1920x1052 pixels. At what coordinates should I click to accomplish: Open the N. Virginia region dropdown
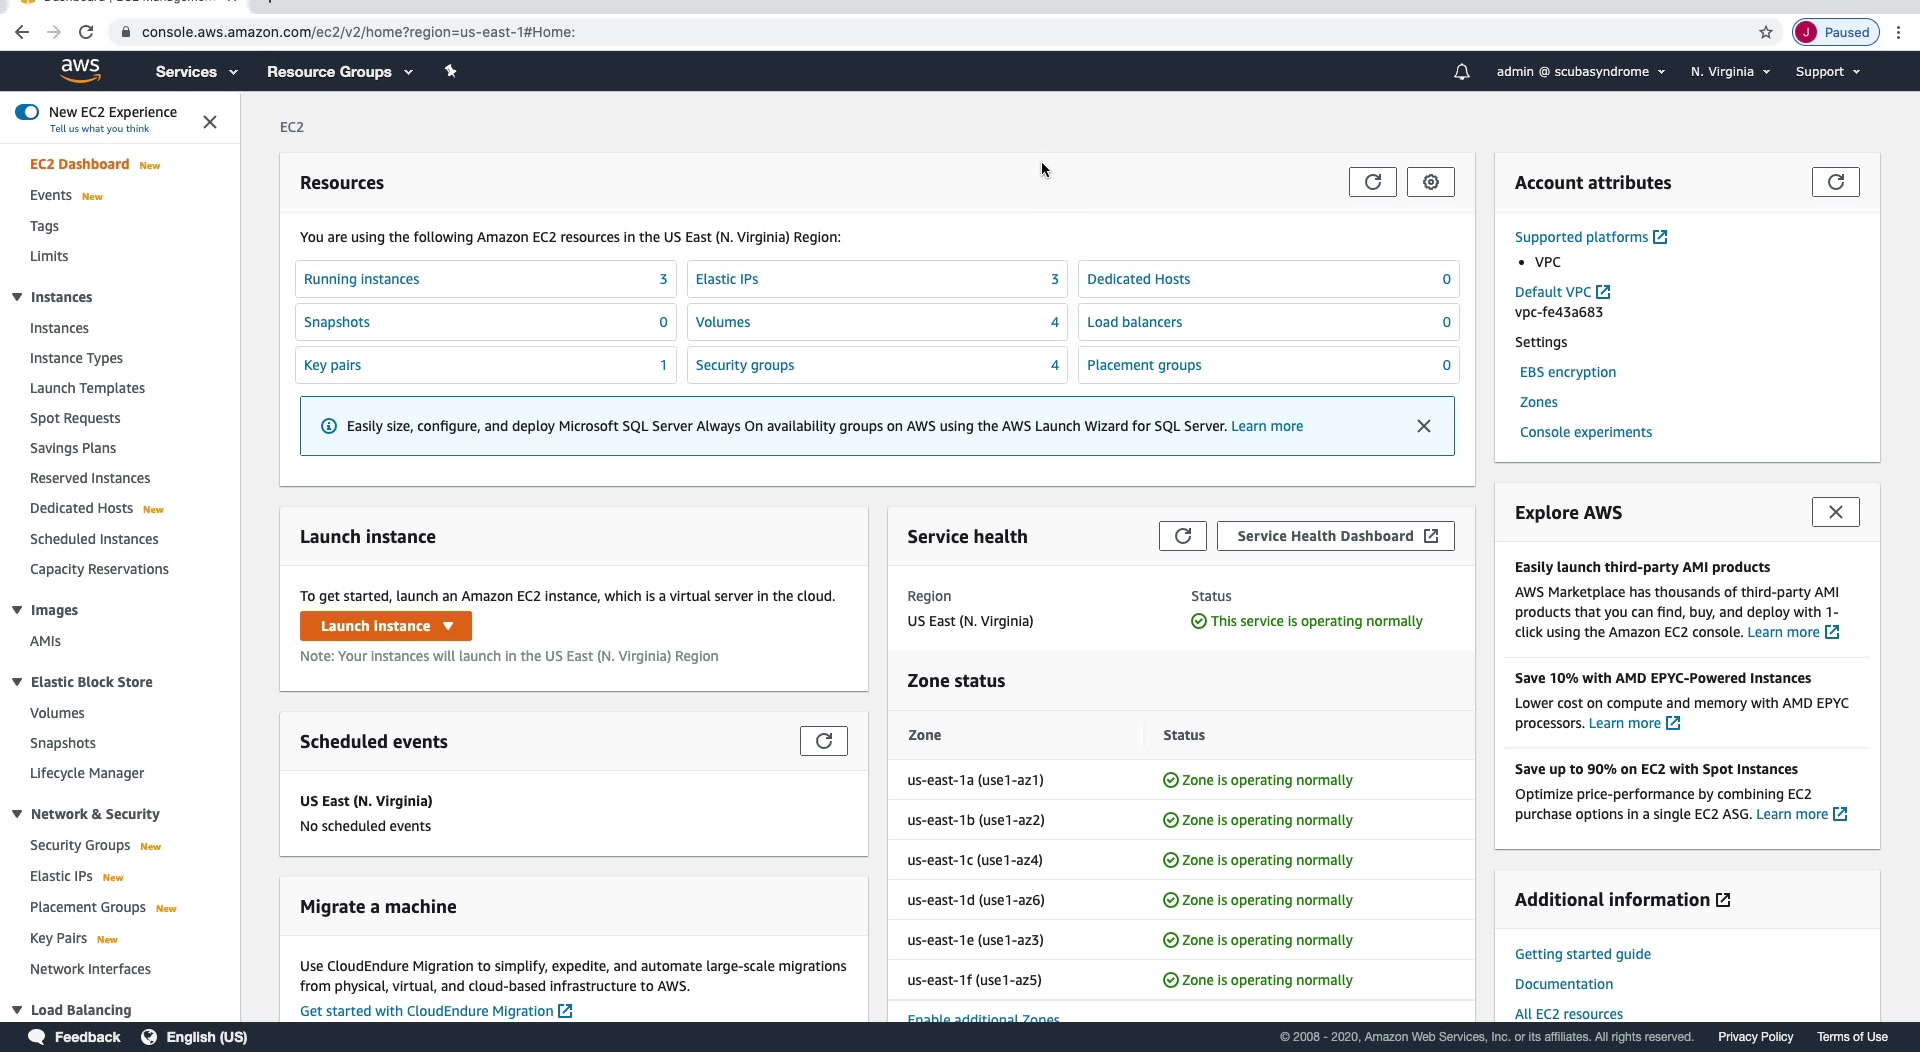click(x=1730, y=72)
